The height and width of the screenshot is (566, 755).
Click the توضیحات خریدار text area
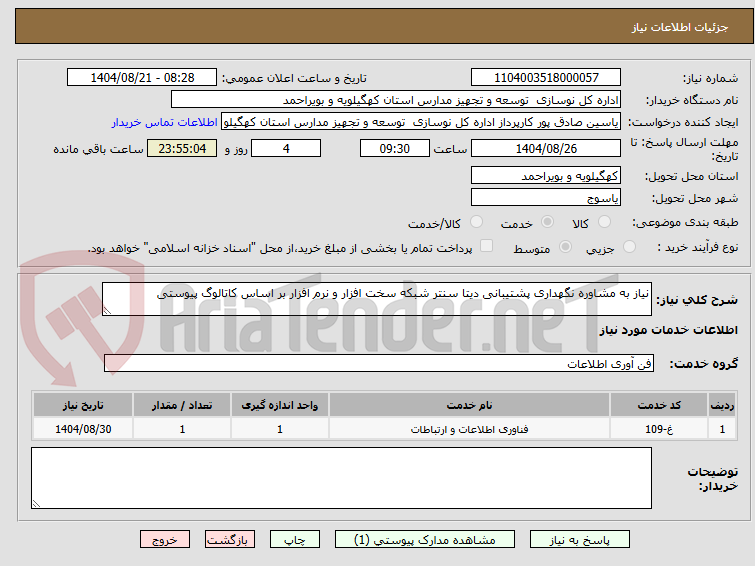341,478
